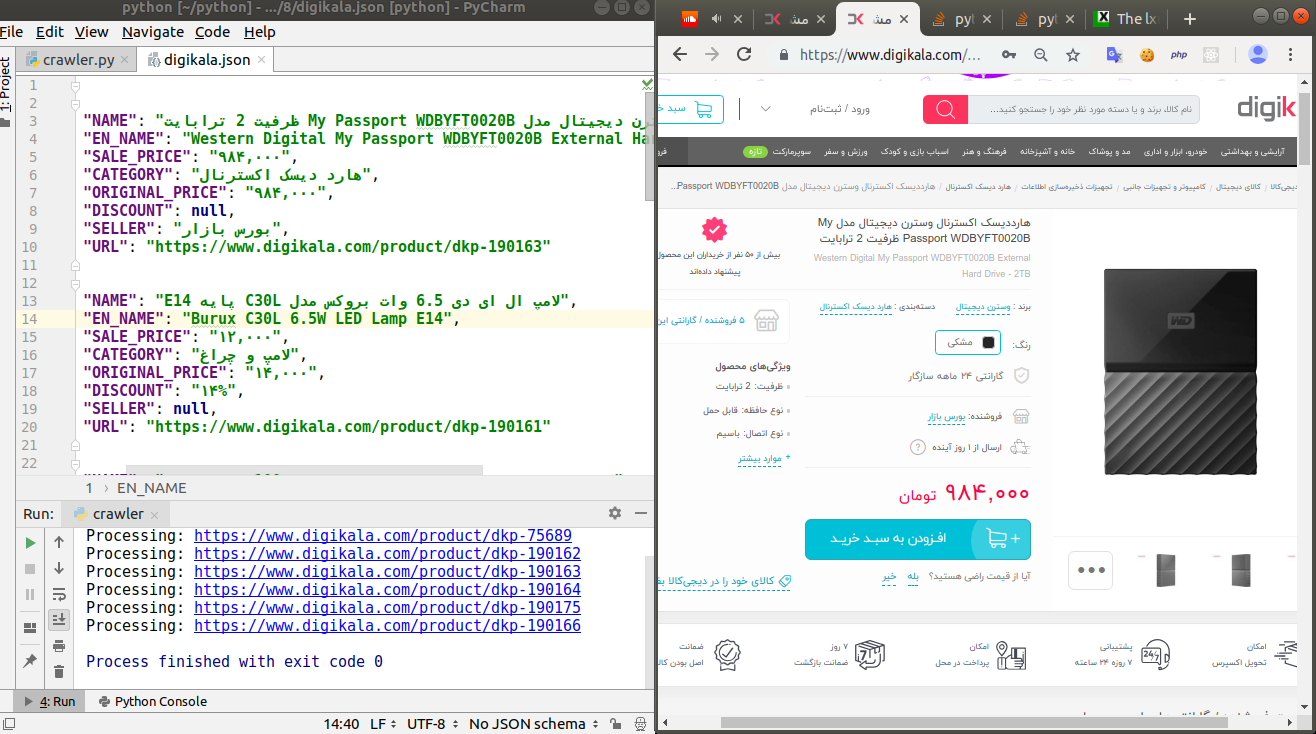The height and width of the screenshot is (734, 1316).
Task: Open the Google Translate extension icon
Action: click(1114, 54)
